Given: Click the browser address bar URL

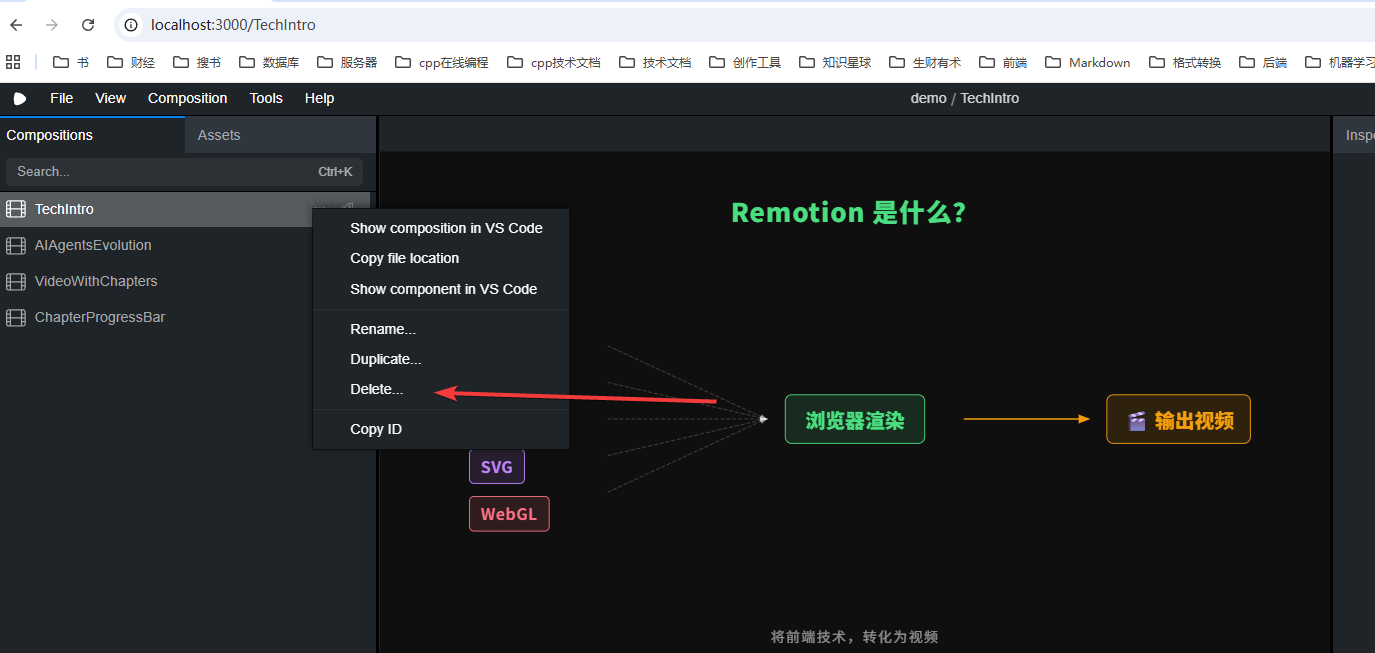Looking at the screenshot, I should click(x=233, y=25).
